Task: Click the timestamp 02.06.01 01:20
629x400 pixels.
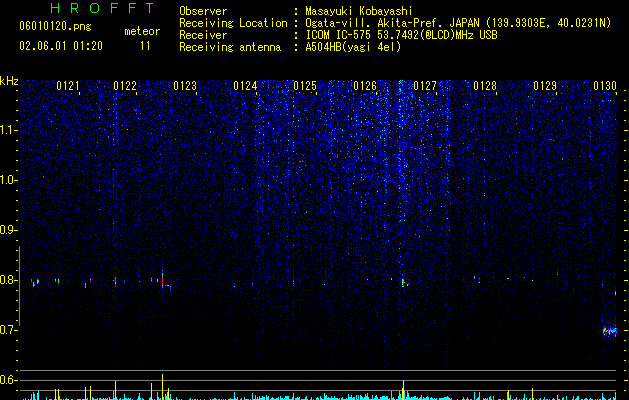Action: click(61, 46)
